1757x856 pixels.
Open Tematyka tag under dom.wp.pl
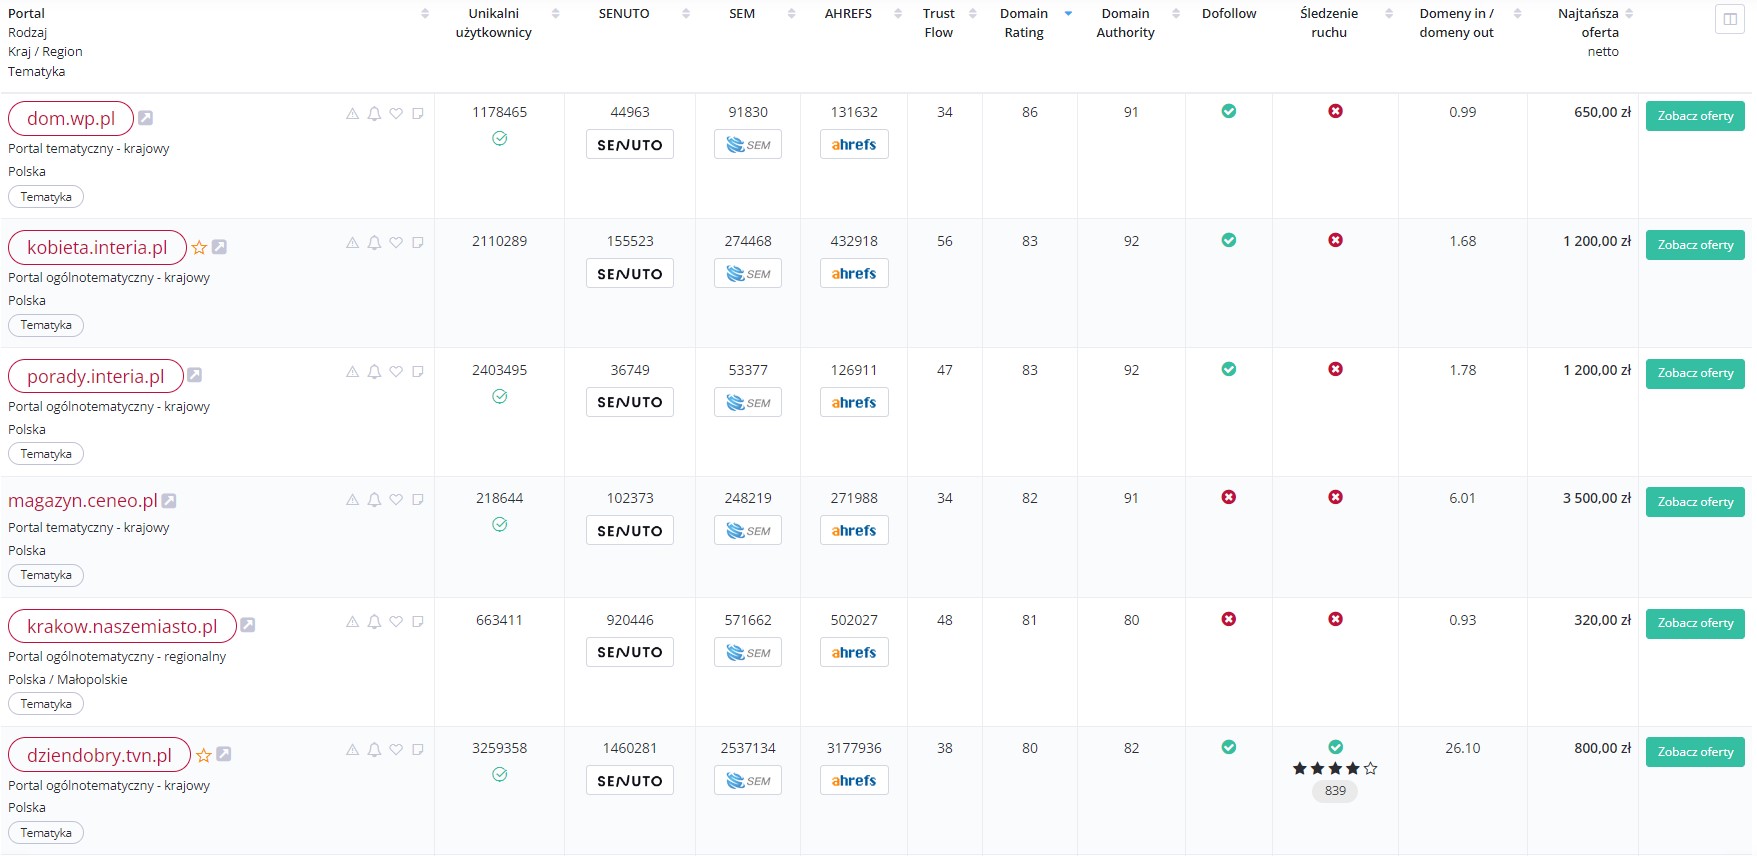click(x=46, y=197)
